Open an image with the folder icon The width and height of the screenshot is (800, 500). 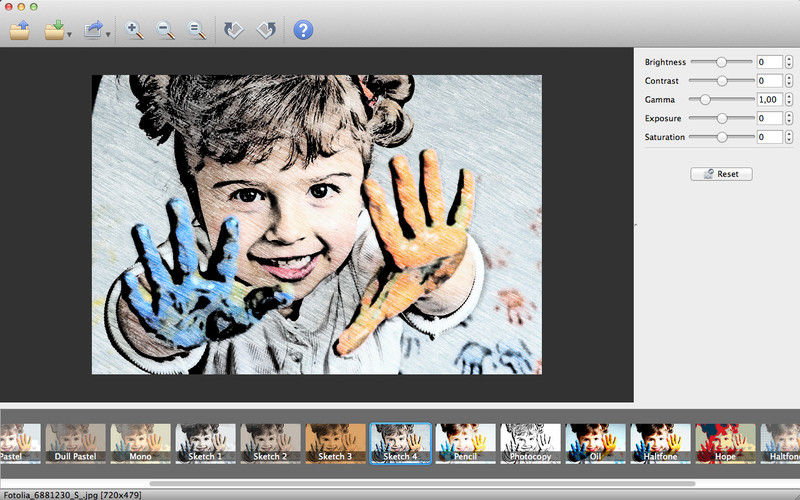click(20, 30)
